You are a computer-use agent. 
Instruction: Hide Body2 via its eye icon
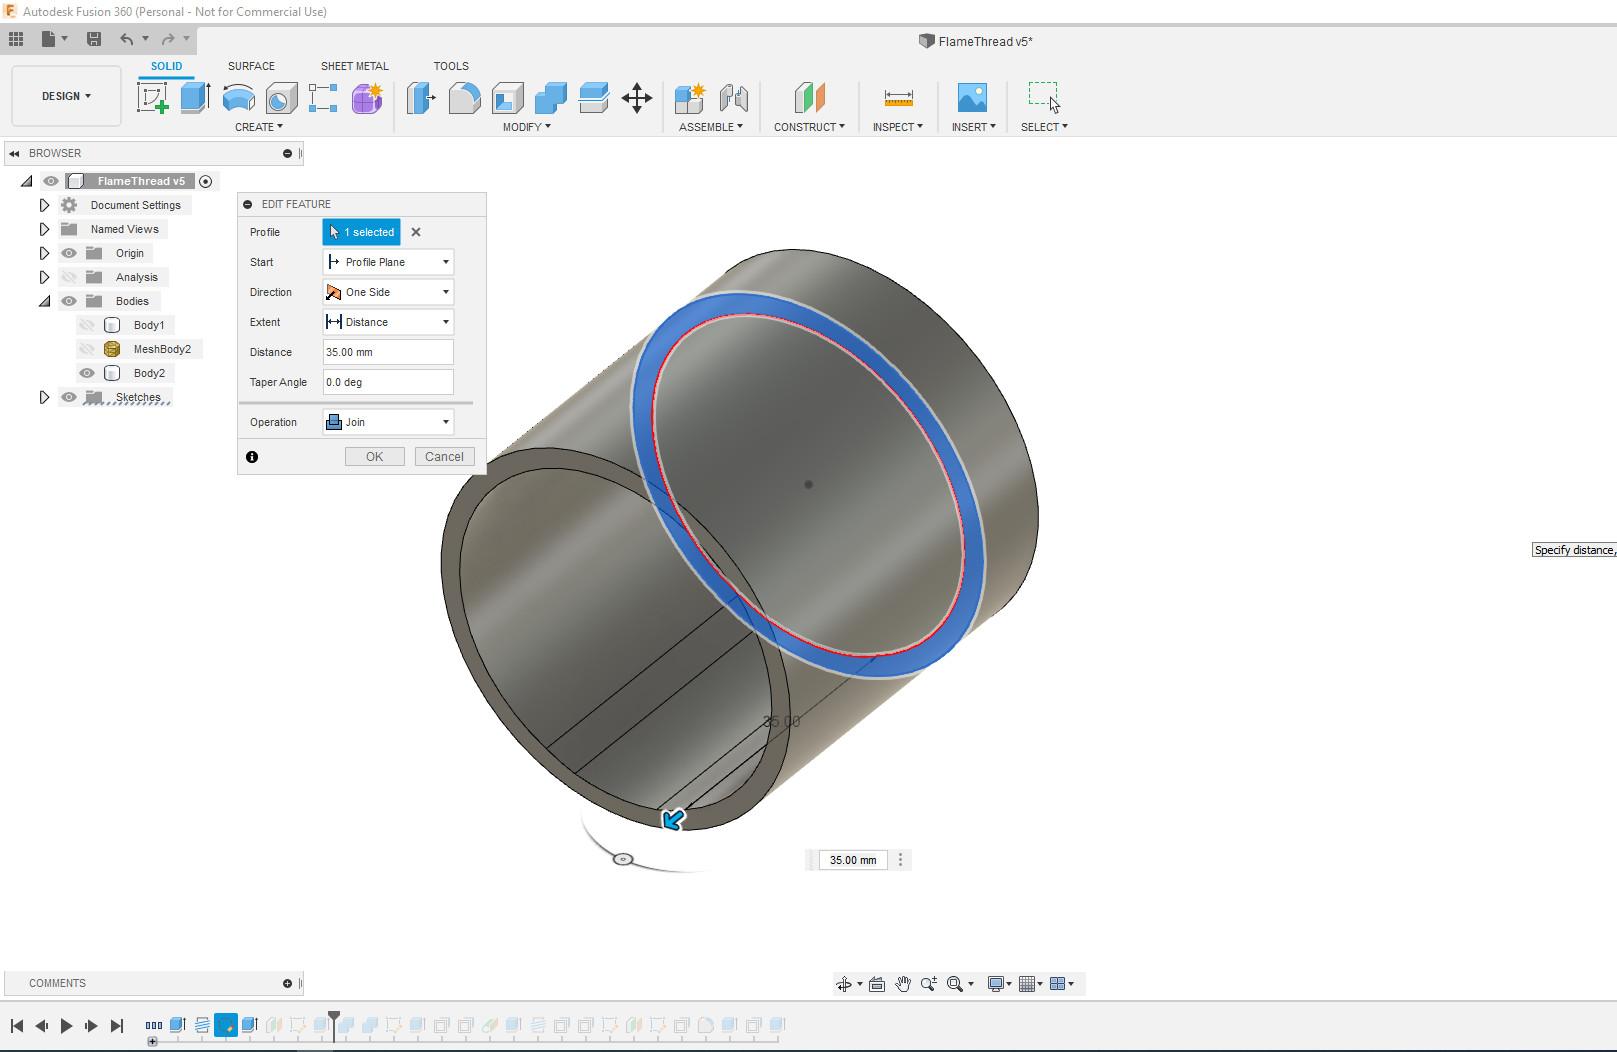pos(87,373)
